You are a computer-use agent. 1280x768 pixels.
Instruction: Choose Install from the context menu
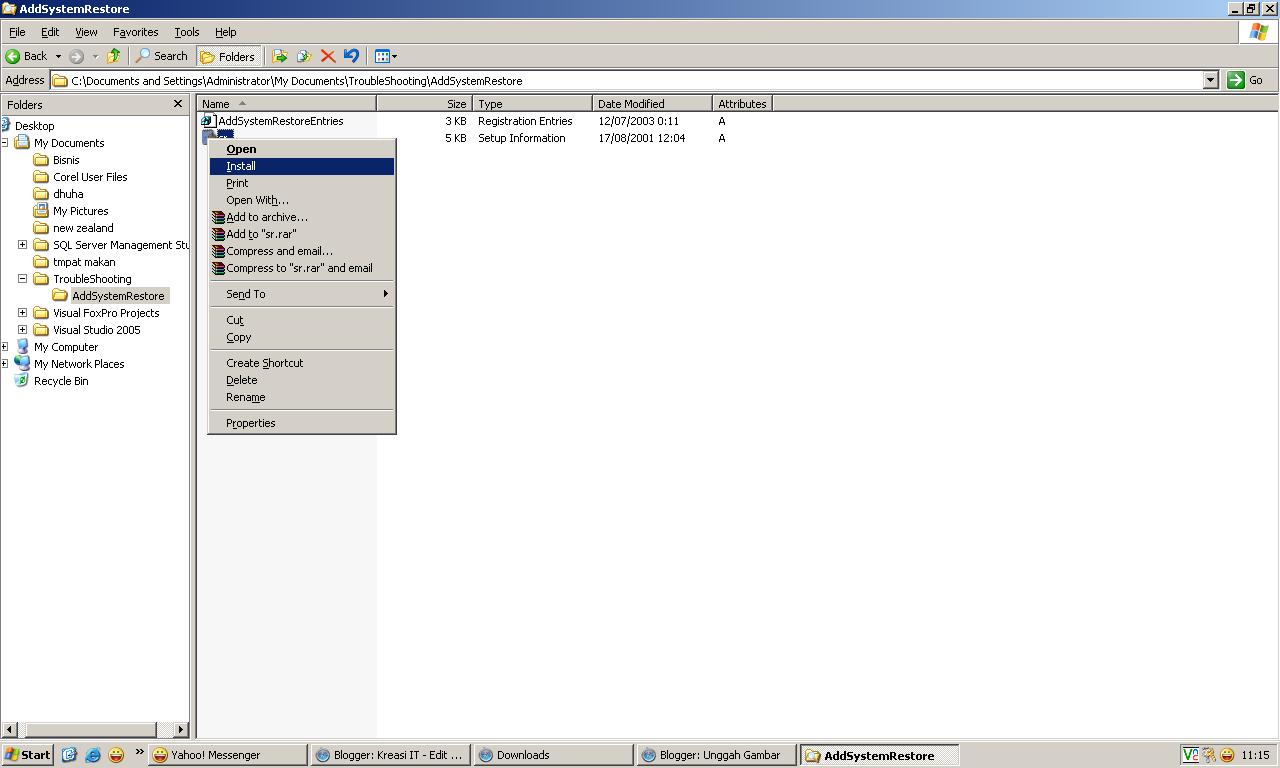coord(302,166)
